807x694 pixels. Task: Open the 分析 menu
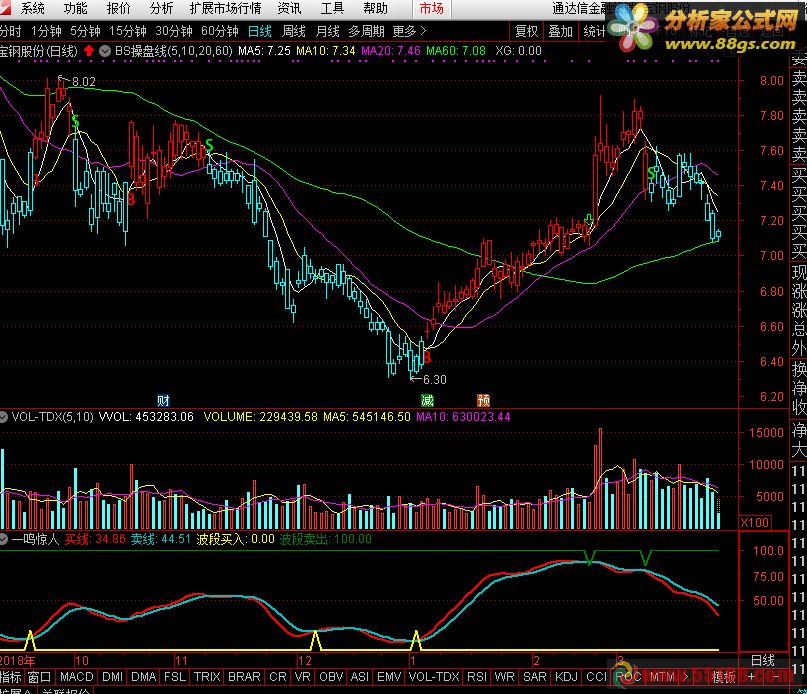pos(161,8)
